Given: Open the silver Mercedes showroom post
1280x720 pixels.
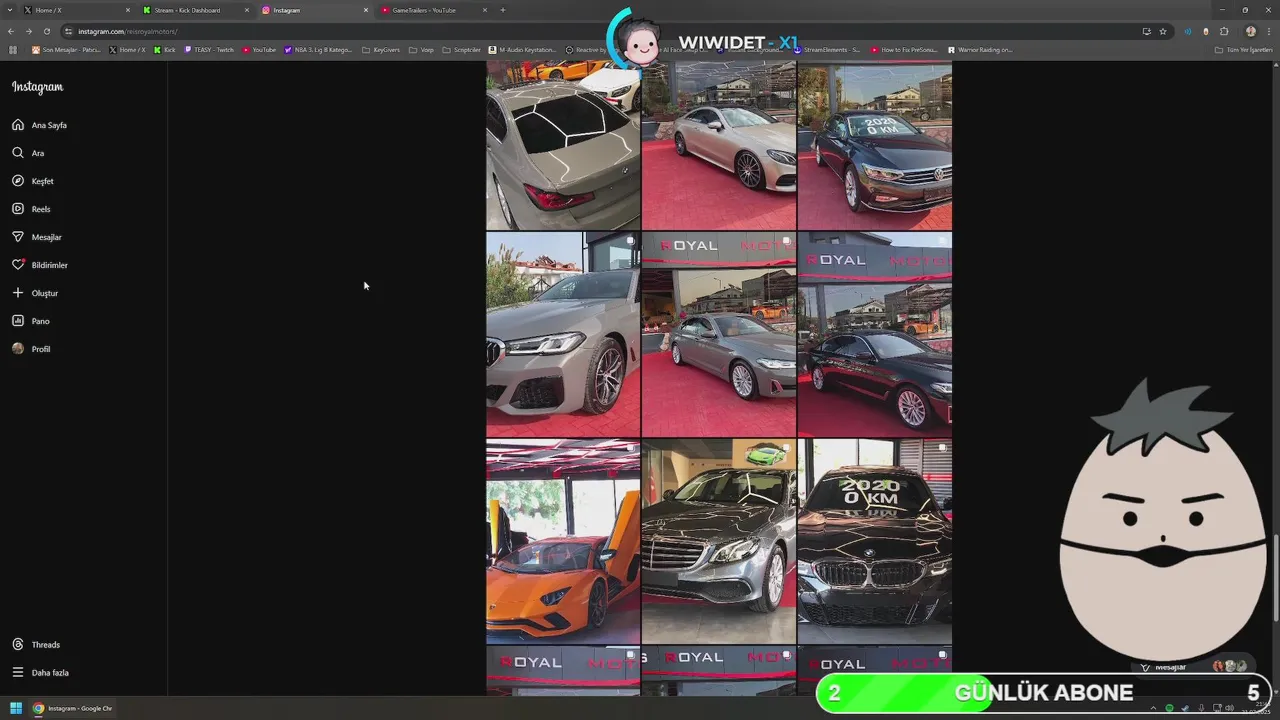Looking at the screenshot, I should click(719, 541).
